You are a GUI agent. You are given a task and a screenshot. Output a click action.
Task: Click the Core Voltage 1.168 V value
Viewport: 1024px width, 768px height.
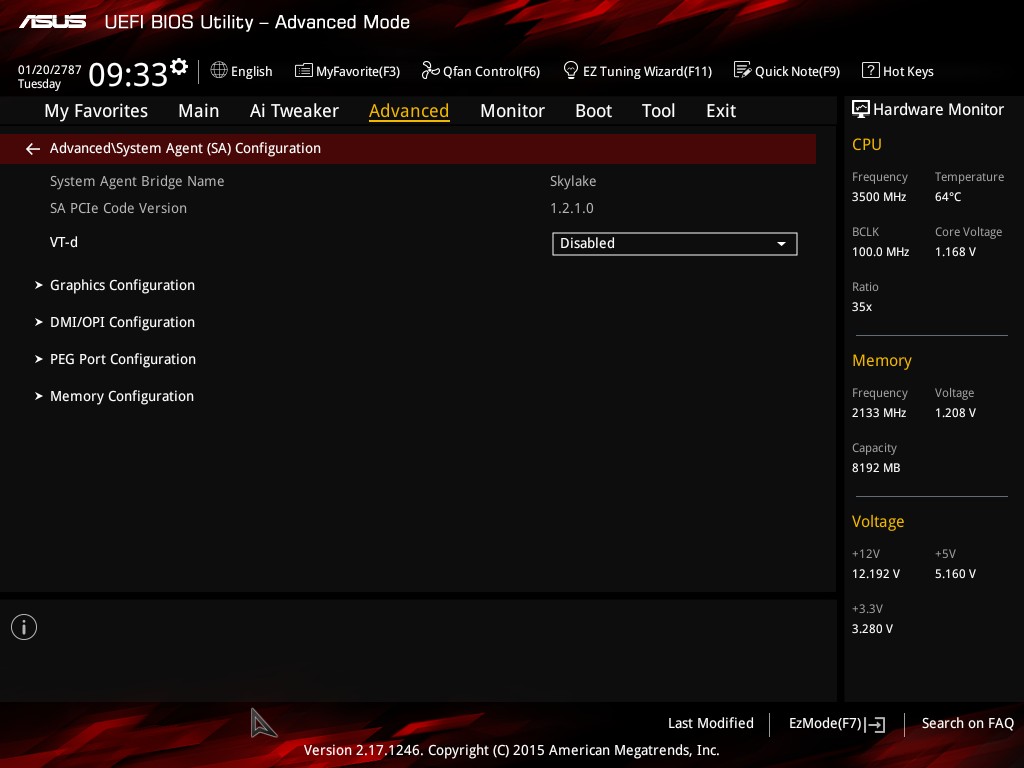[955, 251]
